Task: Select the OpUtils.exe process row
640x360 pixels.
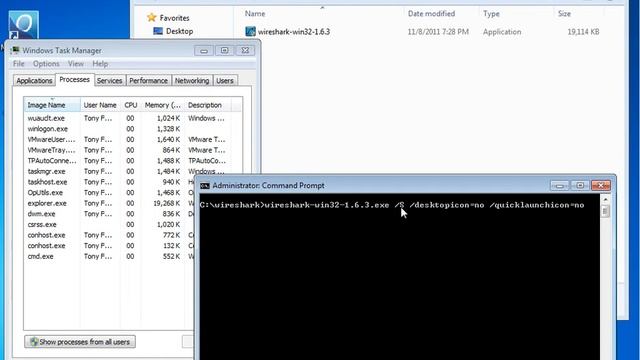Action: coord(109,192)
